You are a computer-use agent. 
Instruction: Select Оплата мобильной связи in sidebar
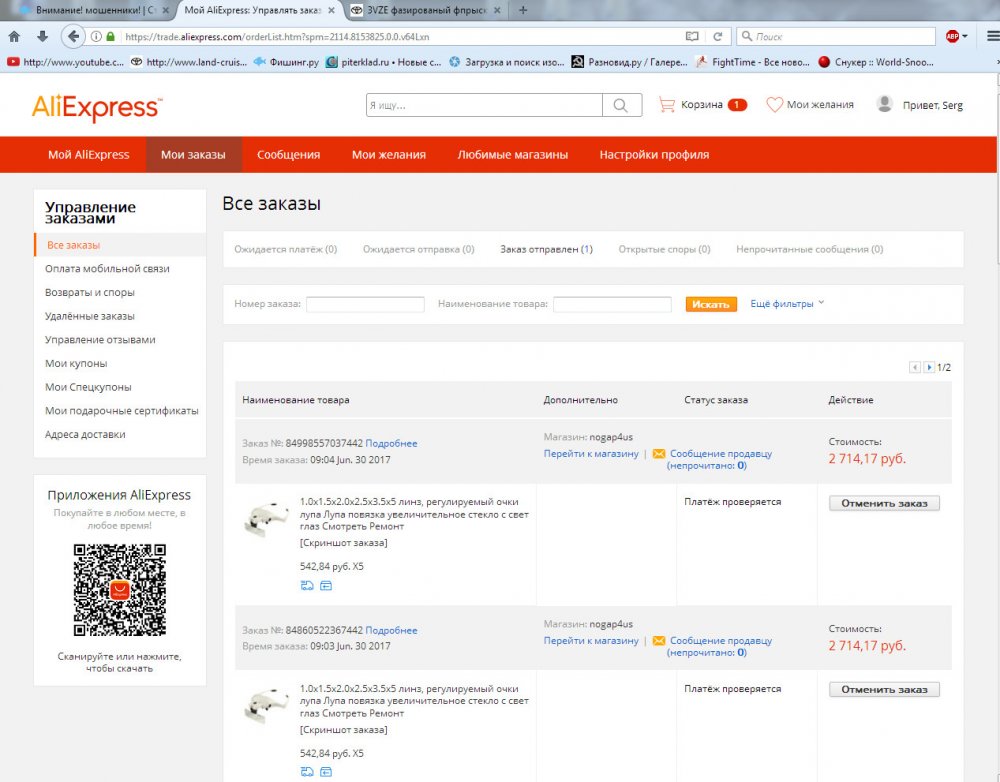pyautogui.click(x=107, y=269)
